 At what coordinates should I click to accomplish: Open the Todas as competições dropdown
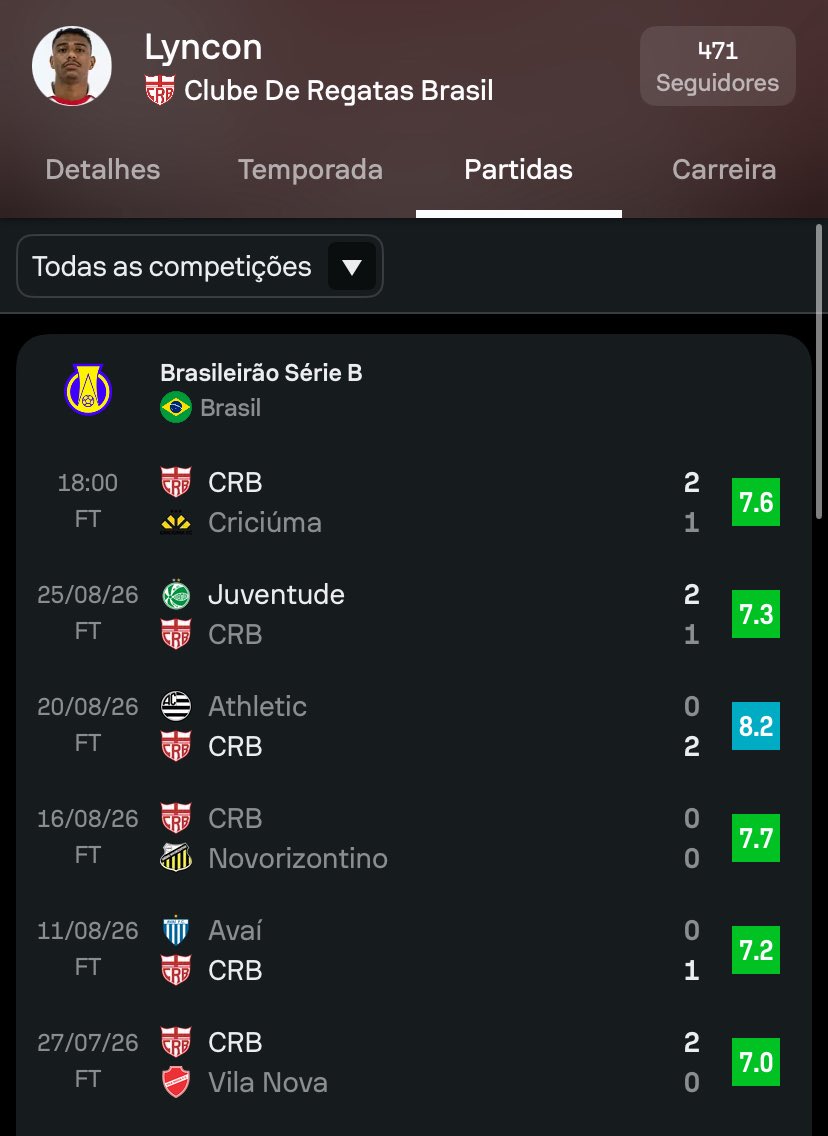tap(200, 266)
